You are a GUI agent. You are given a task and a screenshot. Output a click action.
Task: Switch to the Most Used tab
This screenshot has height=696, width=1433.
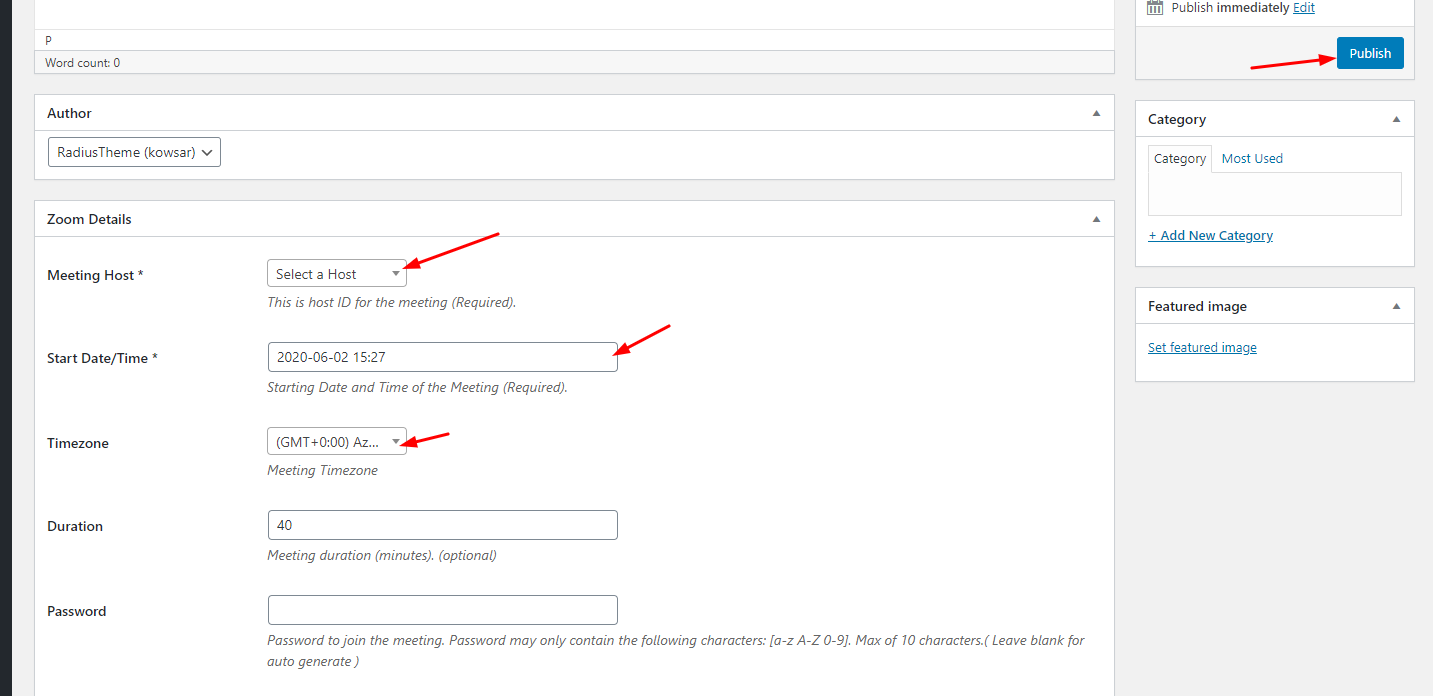(1252, 158)
